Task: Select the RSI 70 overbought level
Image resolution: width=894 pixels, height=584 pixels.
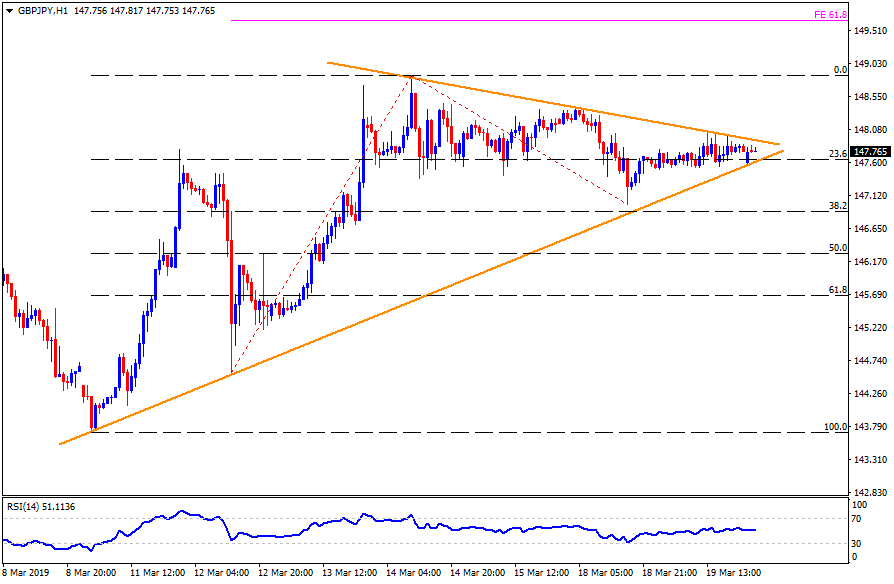Action: tap(857, 519)
